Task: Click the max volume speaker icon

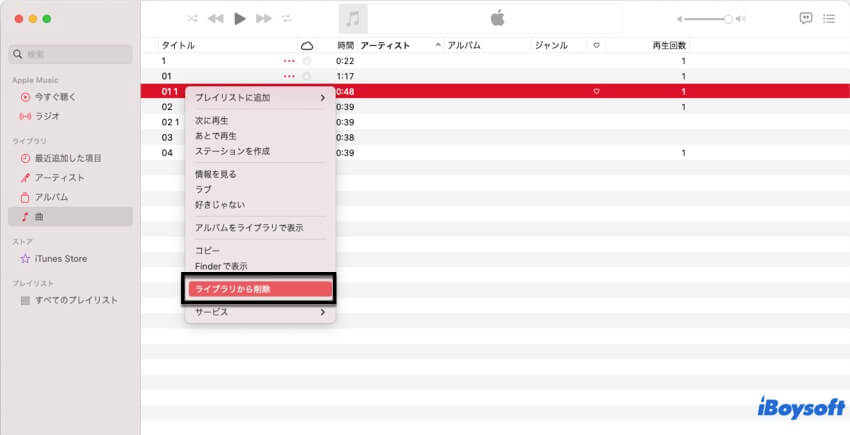Action: tap(741, 19)
